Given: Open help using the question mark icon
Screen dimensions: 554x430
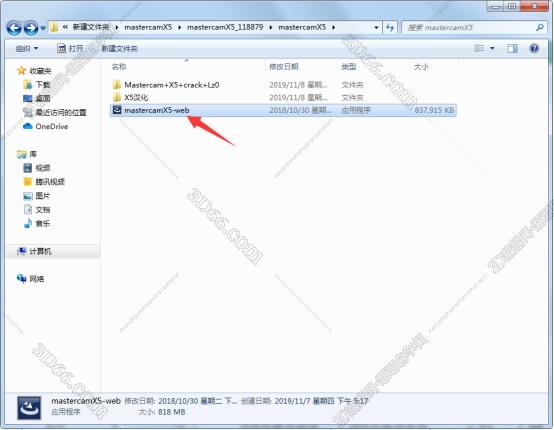Looking at the screenshot, I should [x=534, y=48].
